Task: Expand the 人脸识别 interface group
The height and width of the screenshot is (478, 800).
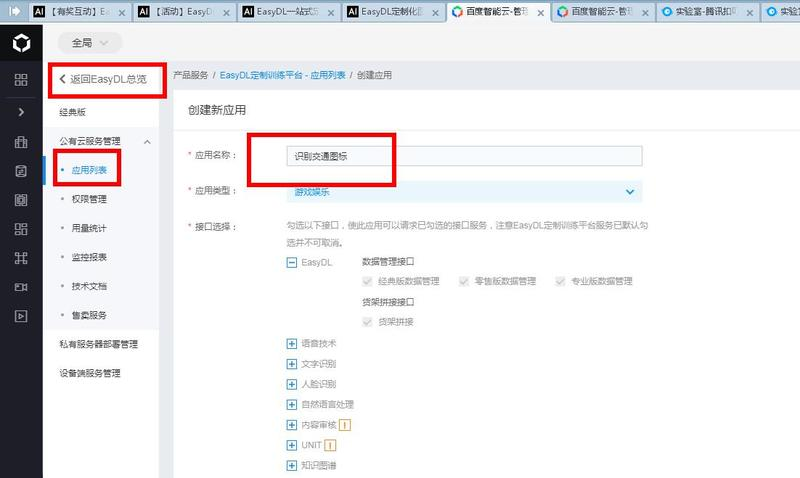Action: coord(291,384)
